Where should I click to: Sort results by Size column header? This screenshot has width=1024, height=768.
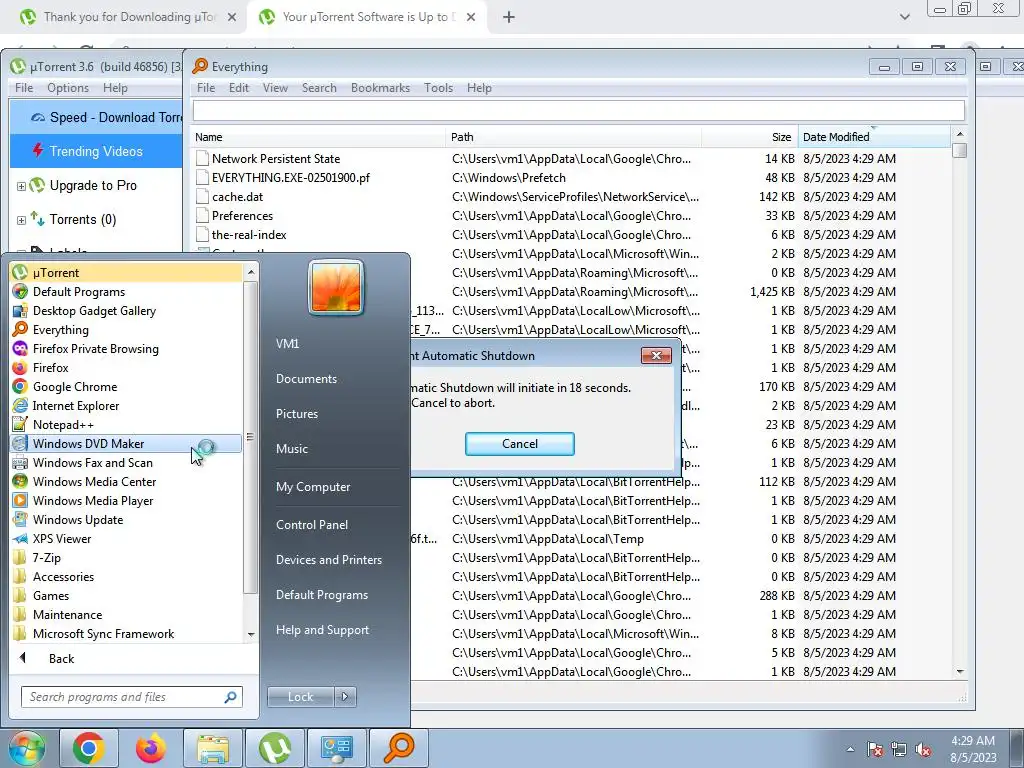750,136
